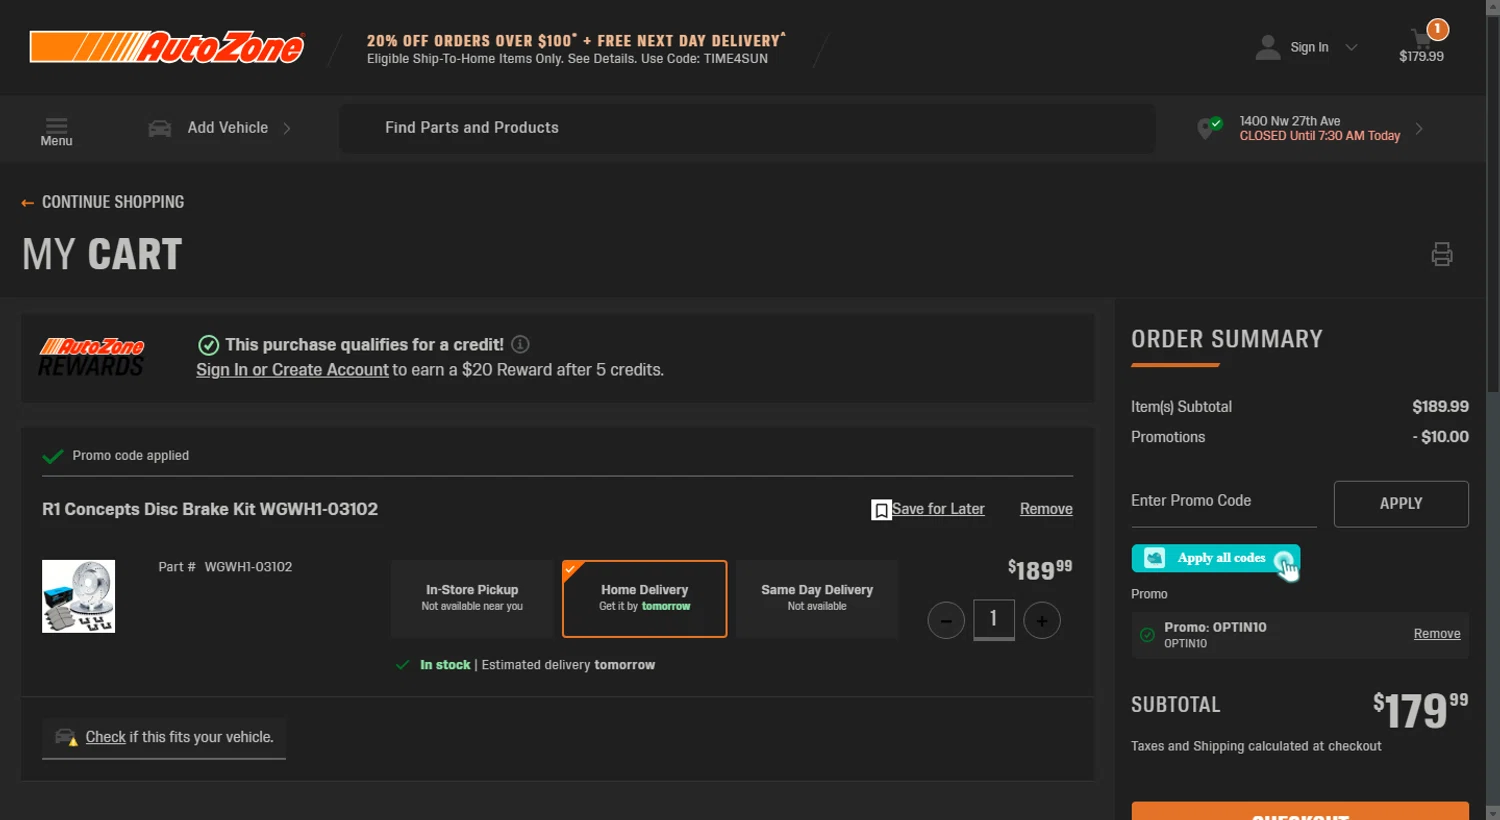
Task: Choose Home Delivery option
Action: [x=645, y=598]
